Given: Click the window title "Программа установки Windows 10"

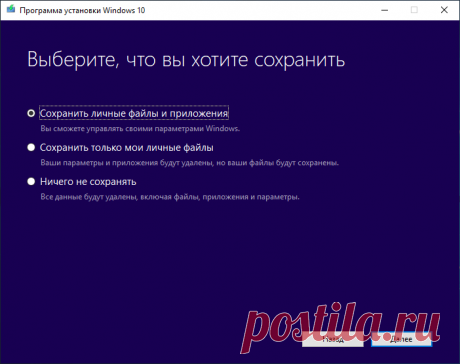Looking at the screenshot, I should pyautogui.click(x=82, y=10).
